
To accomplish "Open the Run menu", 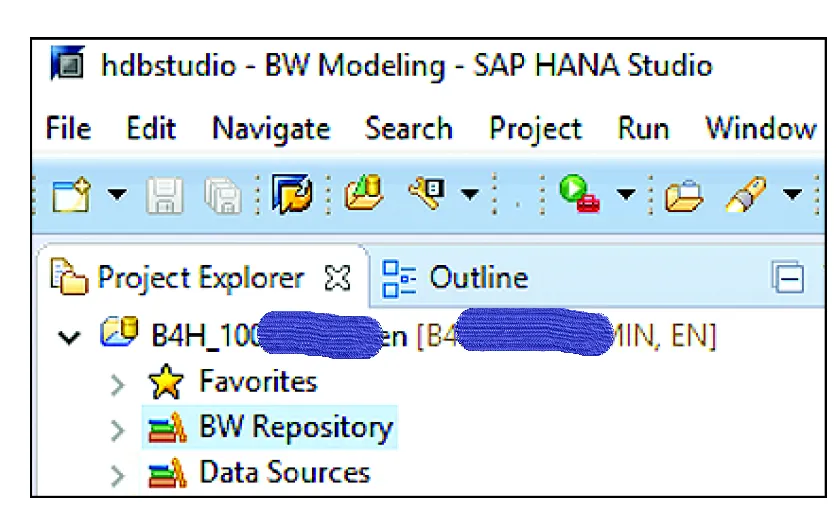I will (x=643, y=129).
